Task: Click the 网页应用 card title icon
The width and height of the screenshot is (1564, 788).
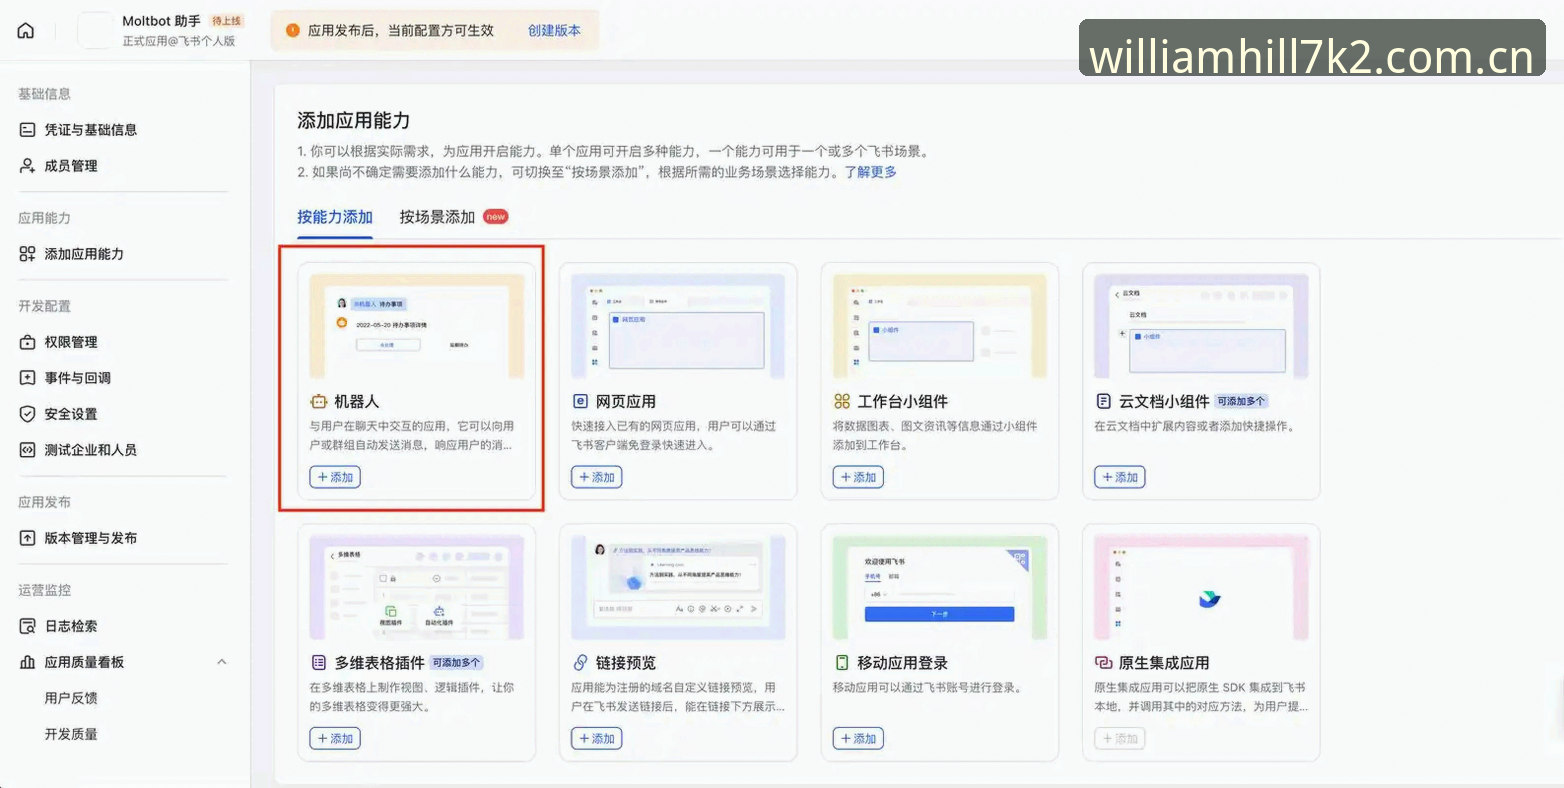Action: [x=580, y=402]
